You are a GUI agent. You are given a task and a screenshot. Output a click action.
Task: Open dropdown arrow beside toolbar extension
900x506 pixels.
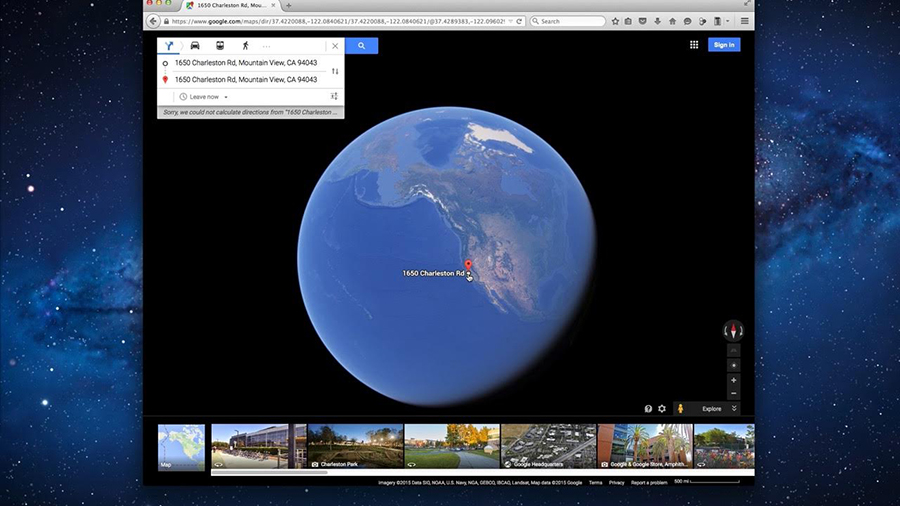tap(727, 21)
